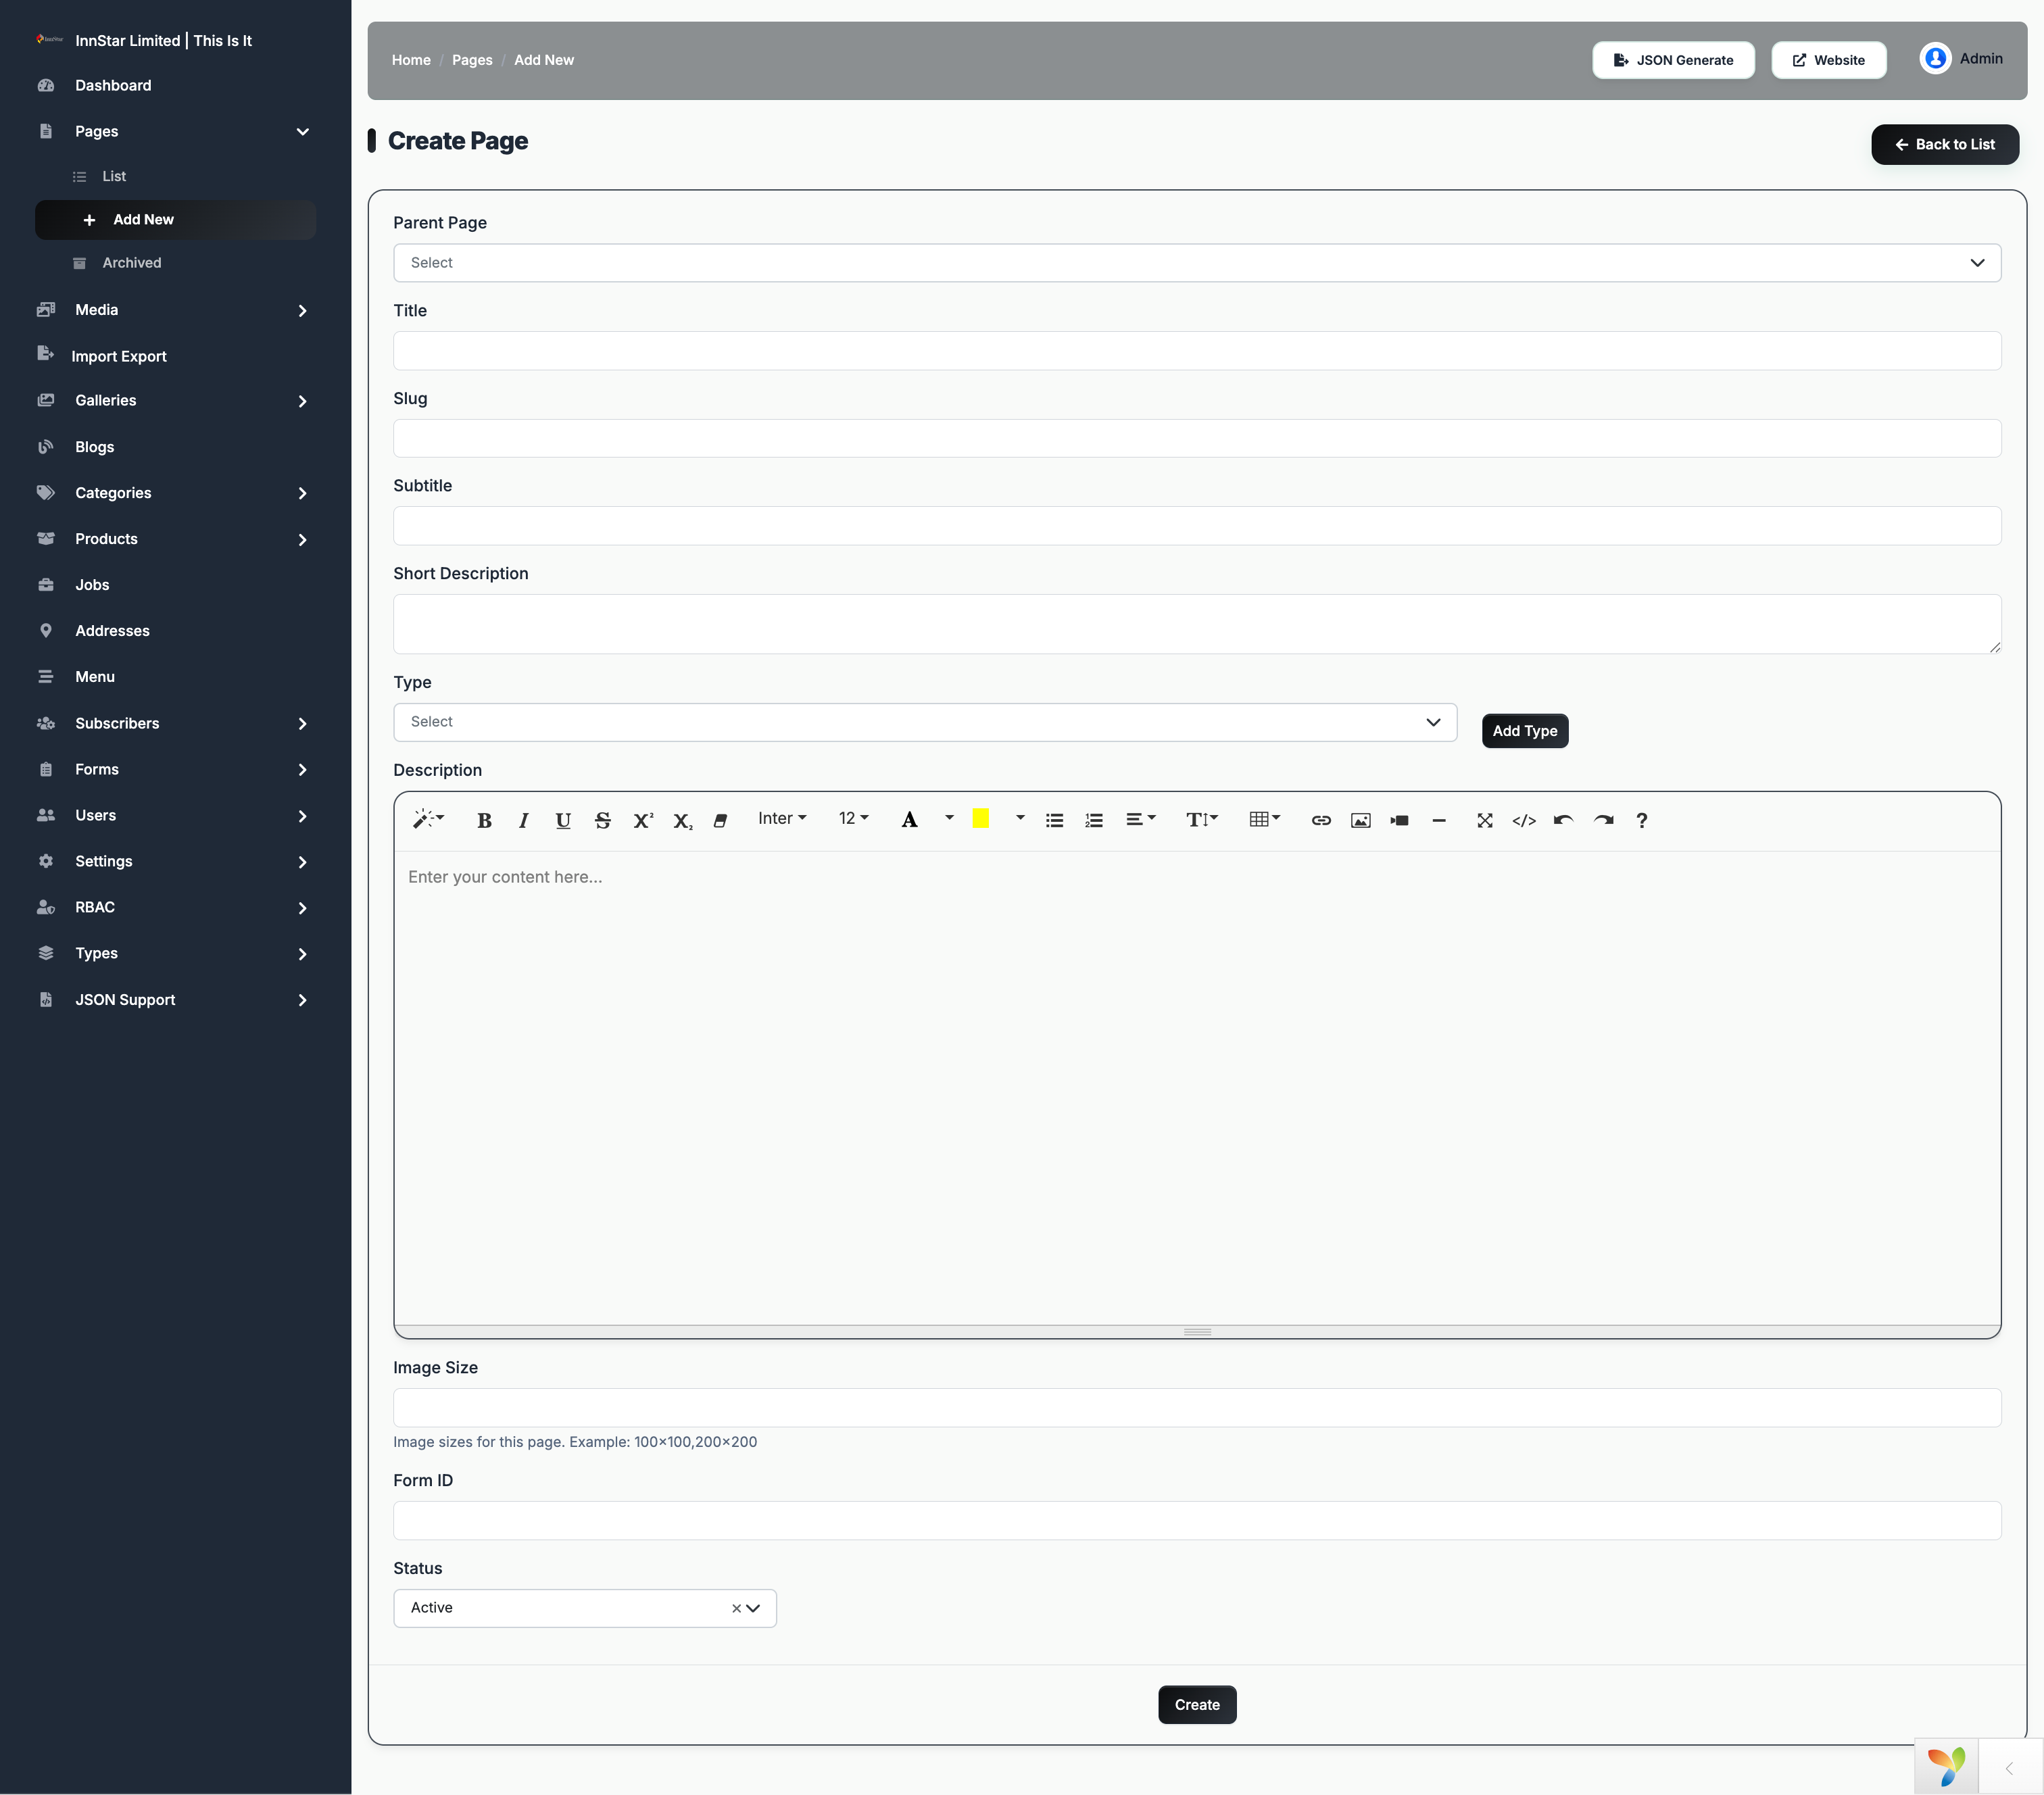Click the eraser remove-format icon

tap(720, 820)
